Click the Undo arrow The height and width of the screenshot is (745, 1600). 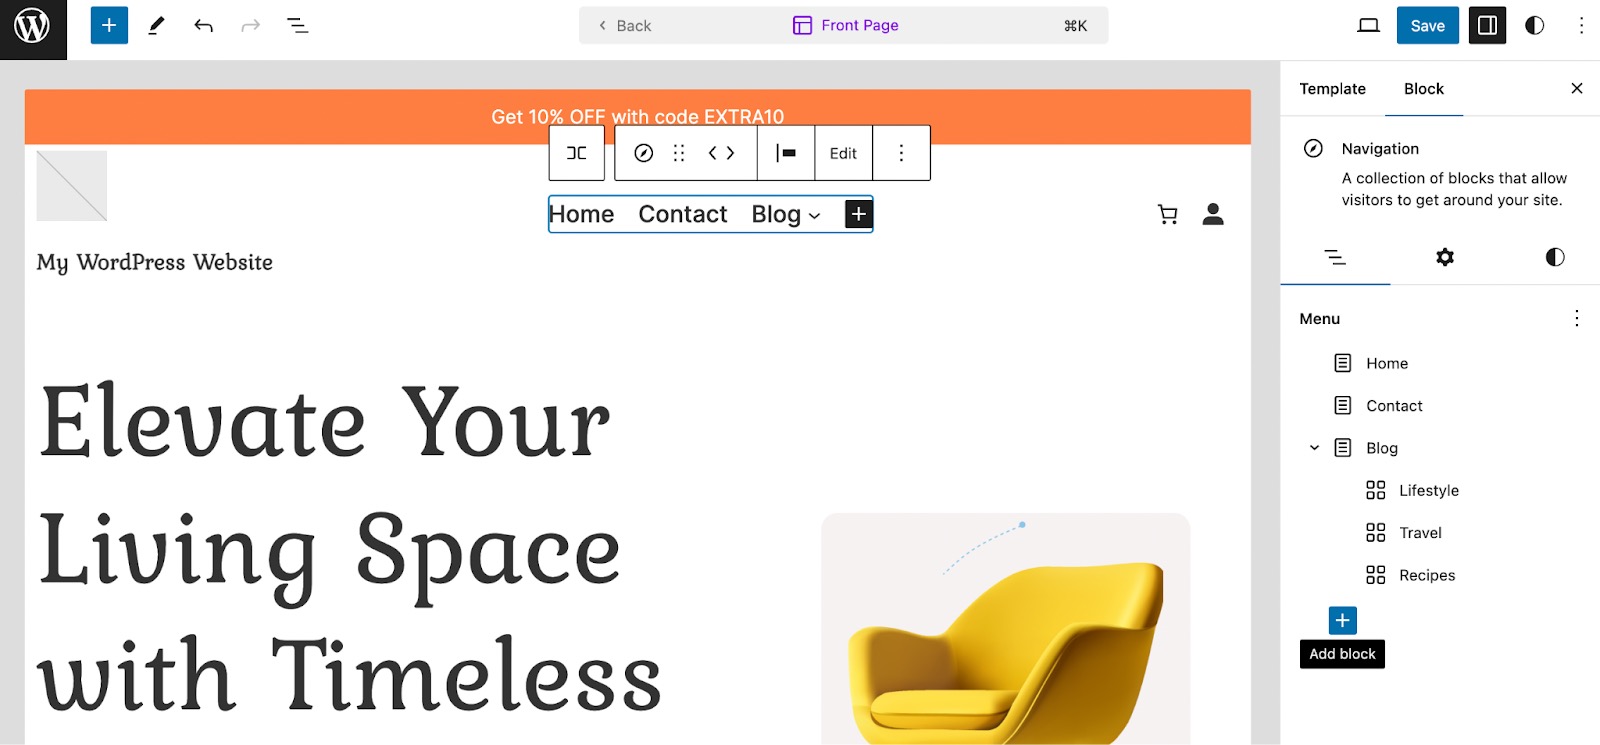point(203,25)
